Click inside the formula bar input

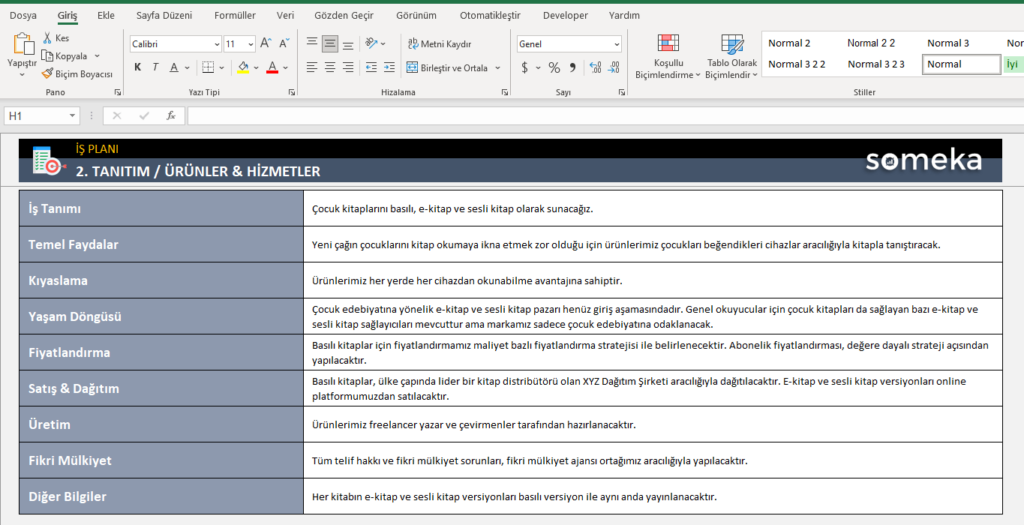(x=600, y=116)
